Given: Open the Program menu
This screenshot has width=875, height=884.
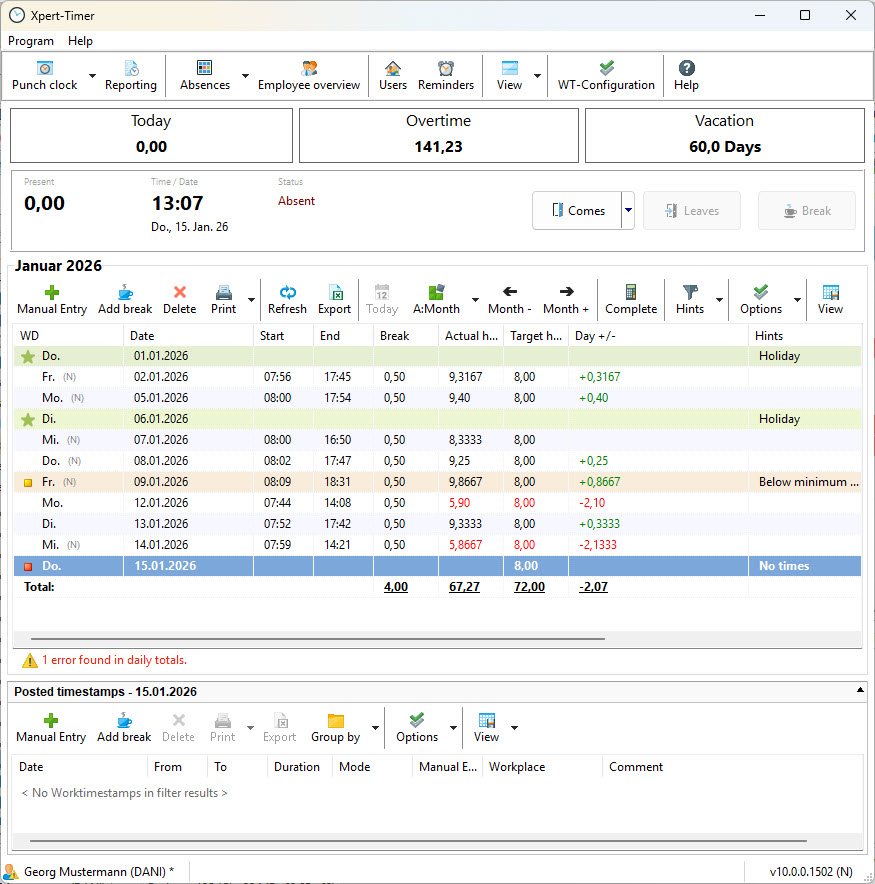Looking at the screenshot, I should click(x=31, y=41).
